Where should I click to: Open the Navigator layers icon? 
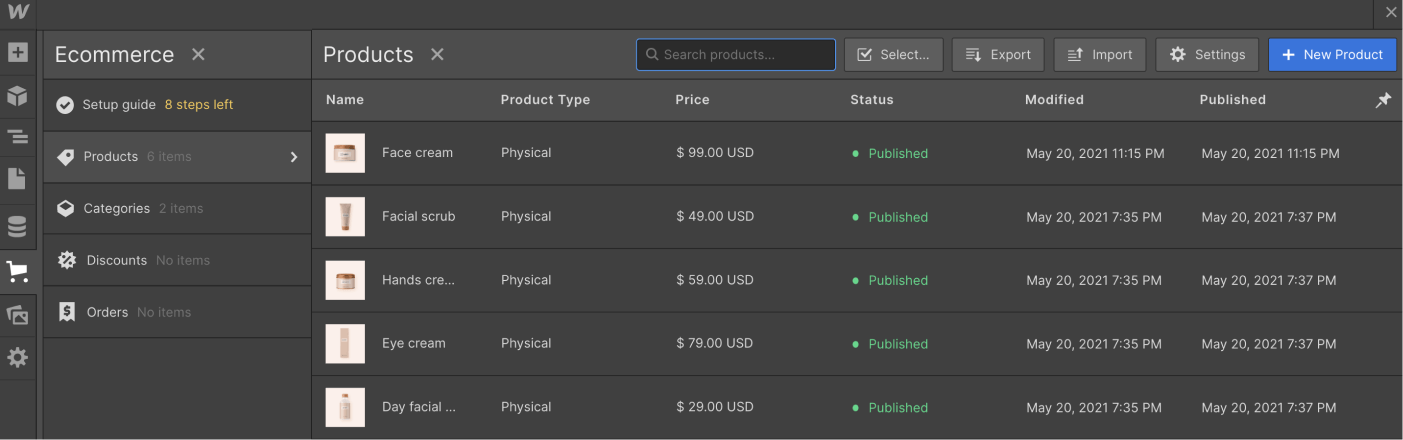pos(17,137)
